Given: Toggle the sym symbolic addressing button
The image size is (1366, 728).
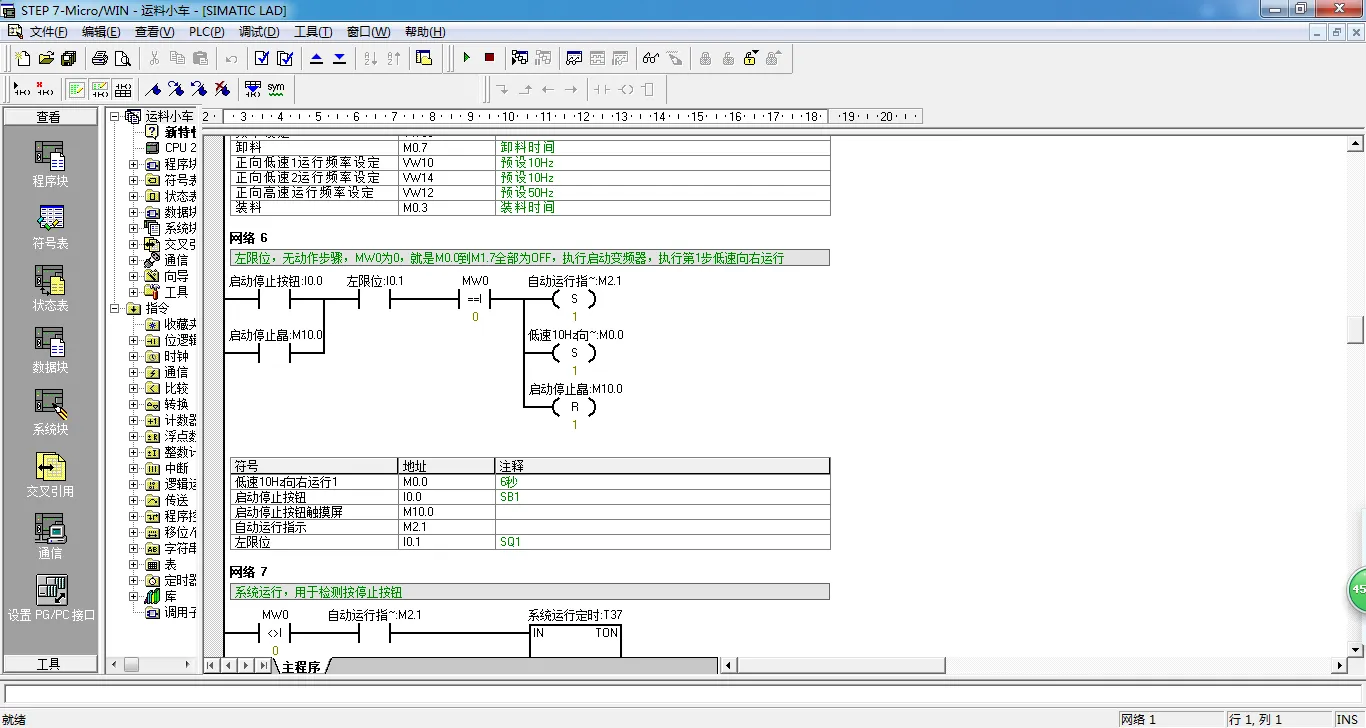Looking at the screenshot, I should 276,89.
